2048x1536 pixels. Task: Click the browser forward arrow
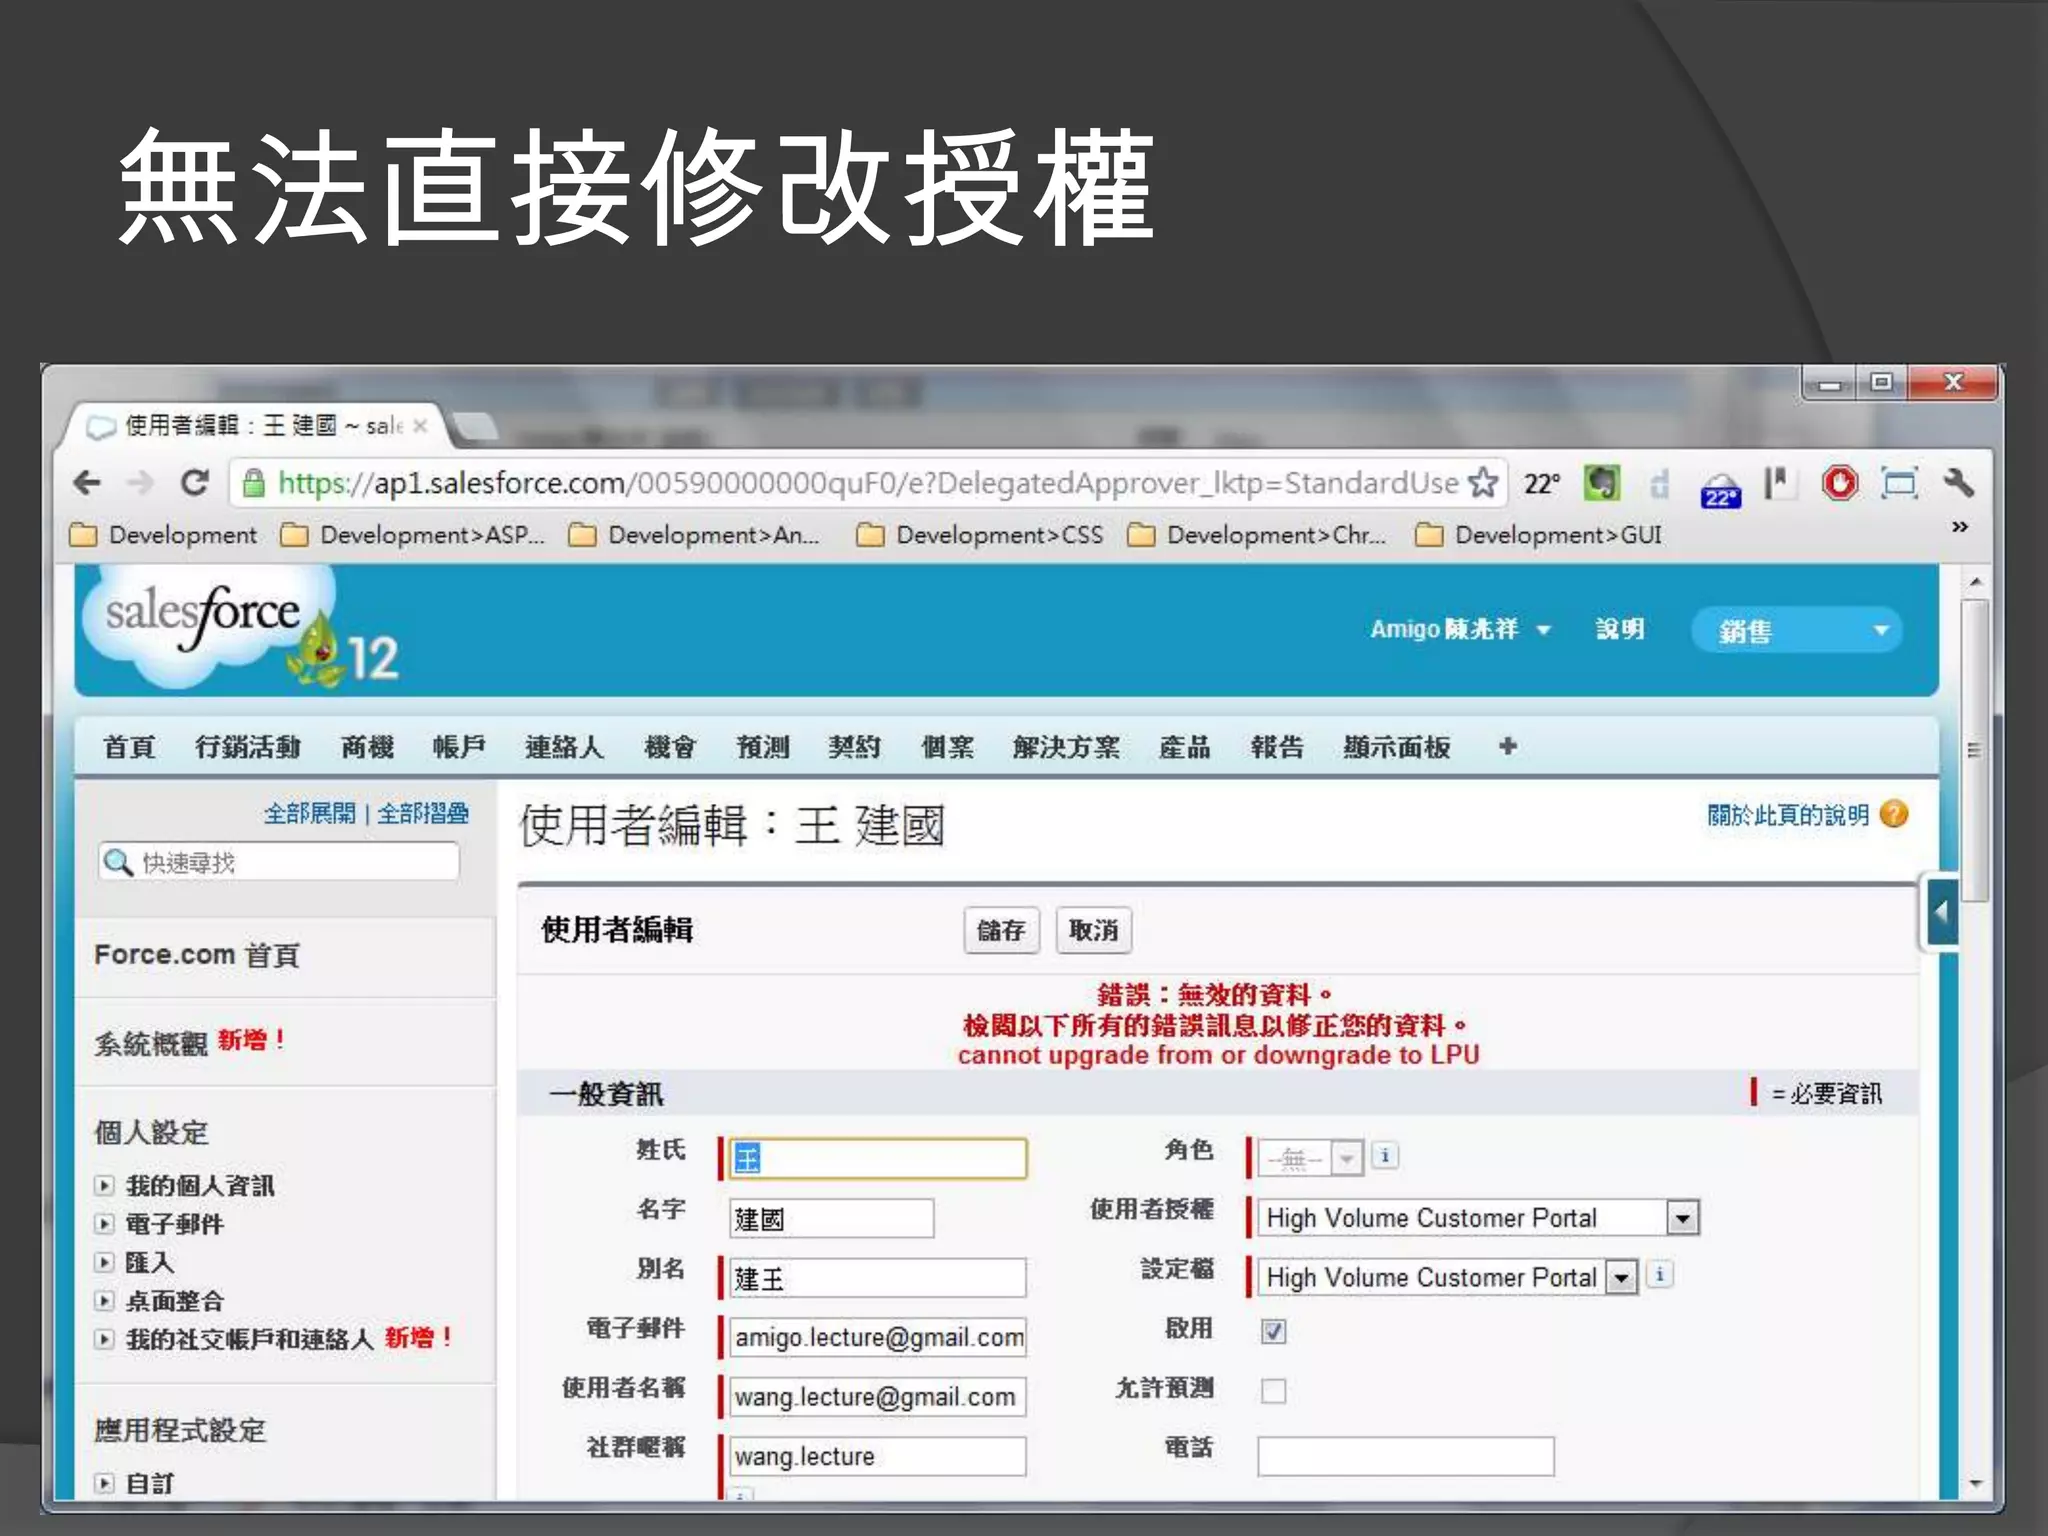(x=141, y=483)
